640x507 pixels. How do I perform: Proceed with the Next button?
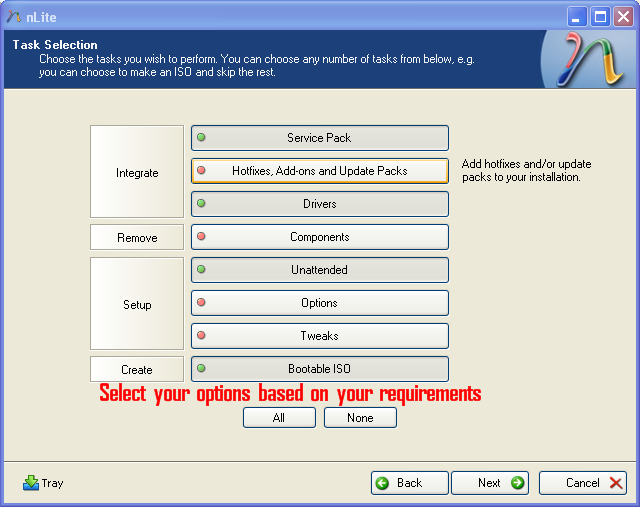click(x=490, y=483)
